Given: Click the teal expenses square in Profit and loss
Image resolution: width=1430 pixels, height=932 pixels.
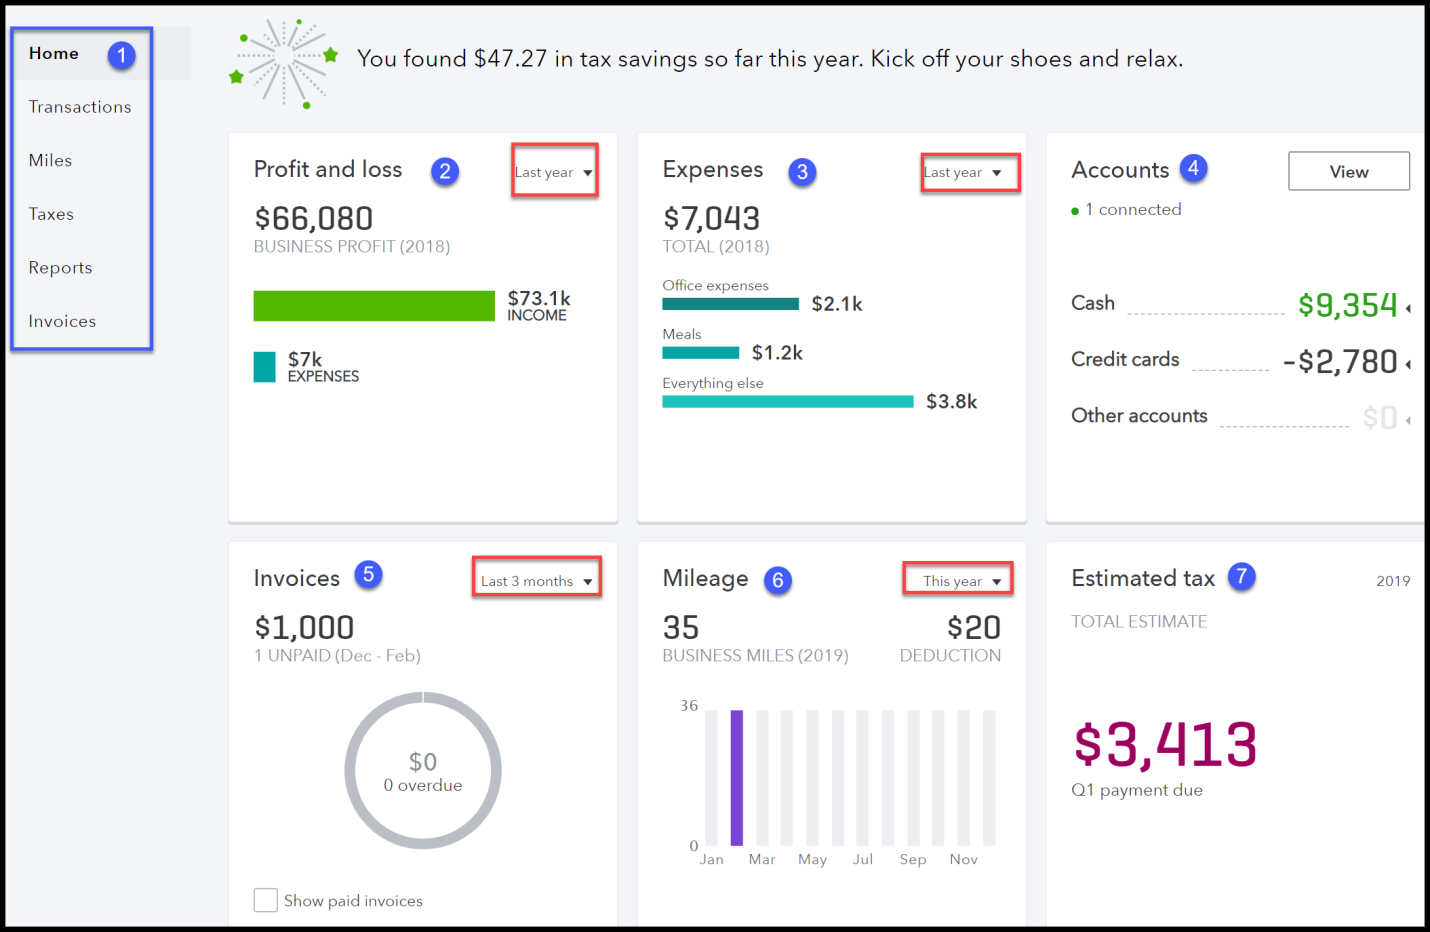Looking at the screenshot, I should [265, 367].
